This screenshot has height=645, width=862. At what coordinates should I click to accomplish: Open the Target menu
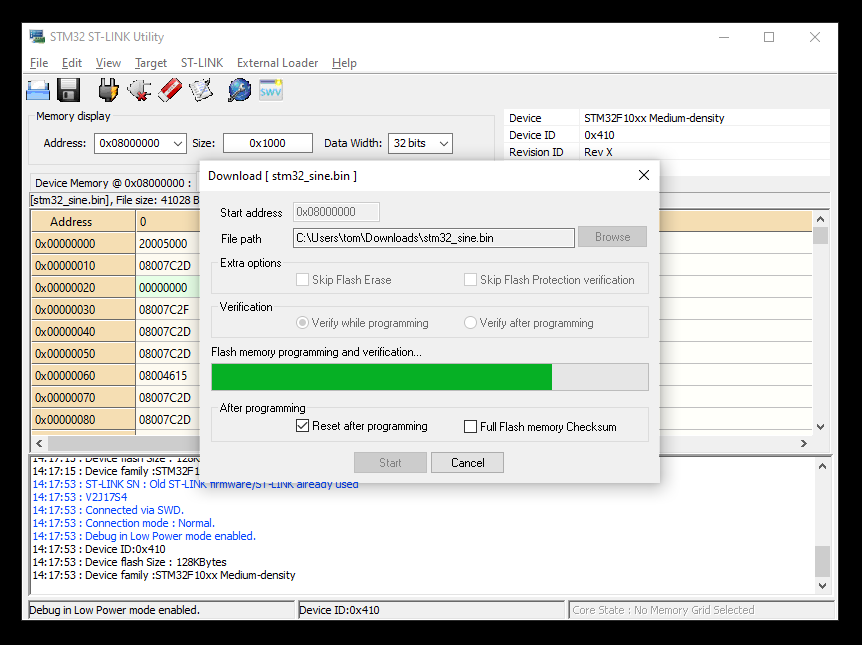[151, 63]
